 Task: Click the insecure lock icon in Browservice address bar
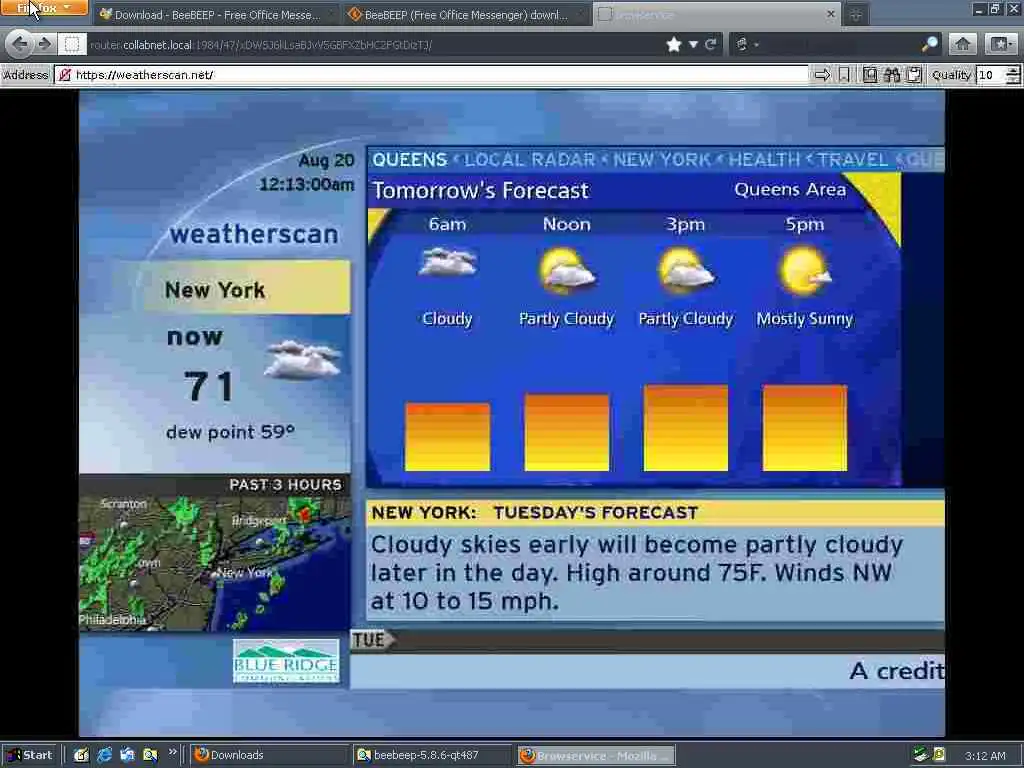64,75
